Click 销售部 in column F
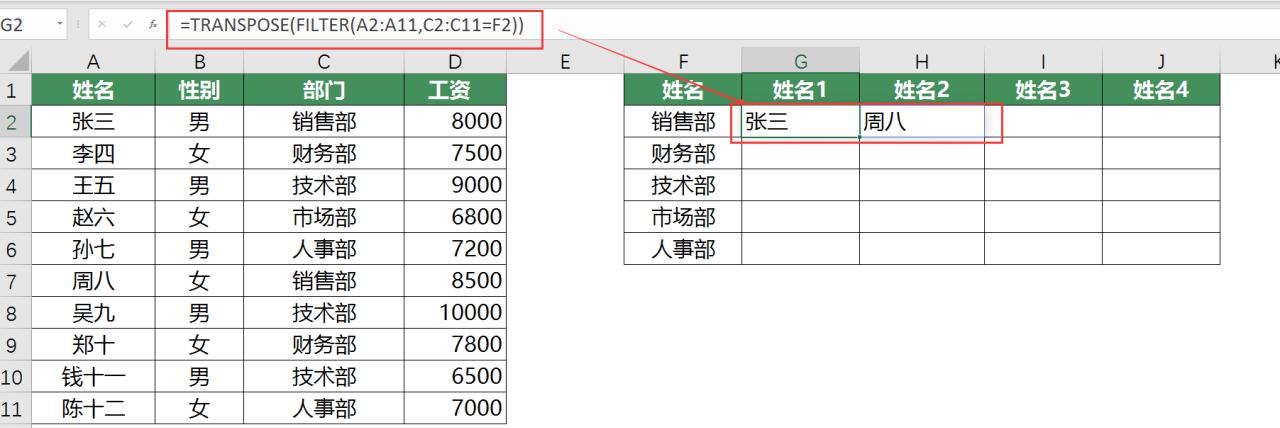The width and height of the screenshot is (1280, 428). click(683, 122)
